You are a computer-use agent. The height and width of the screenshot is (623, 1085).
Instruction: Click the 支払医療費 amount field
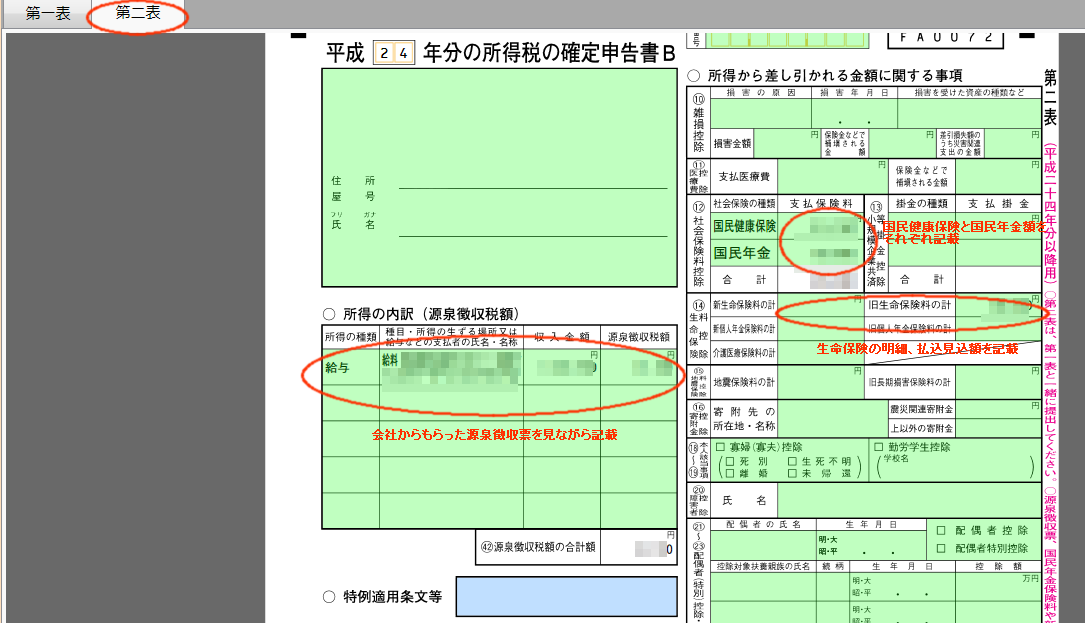coord(833,177)
